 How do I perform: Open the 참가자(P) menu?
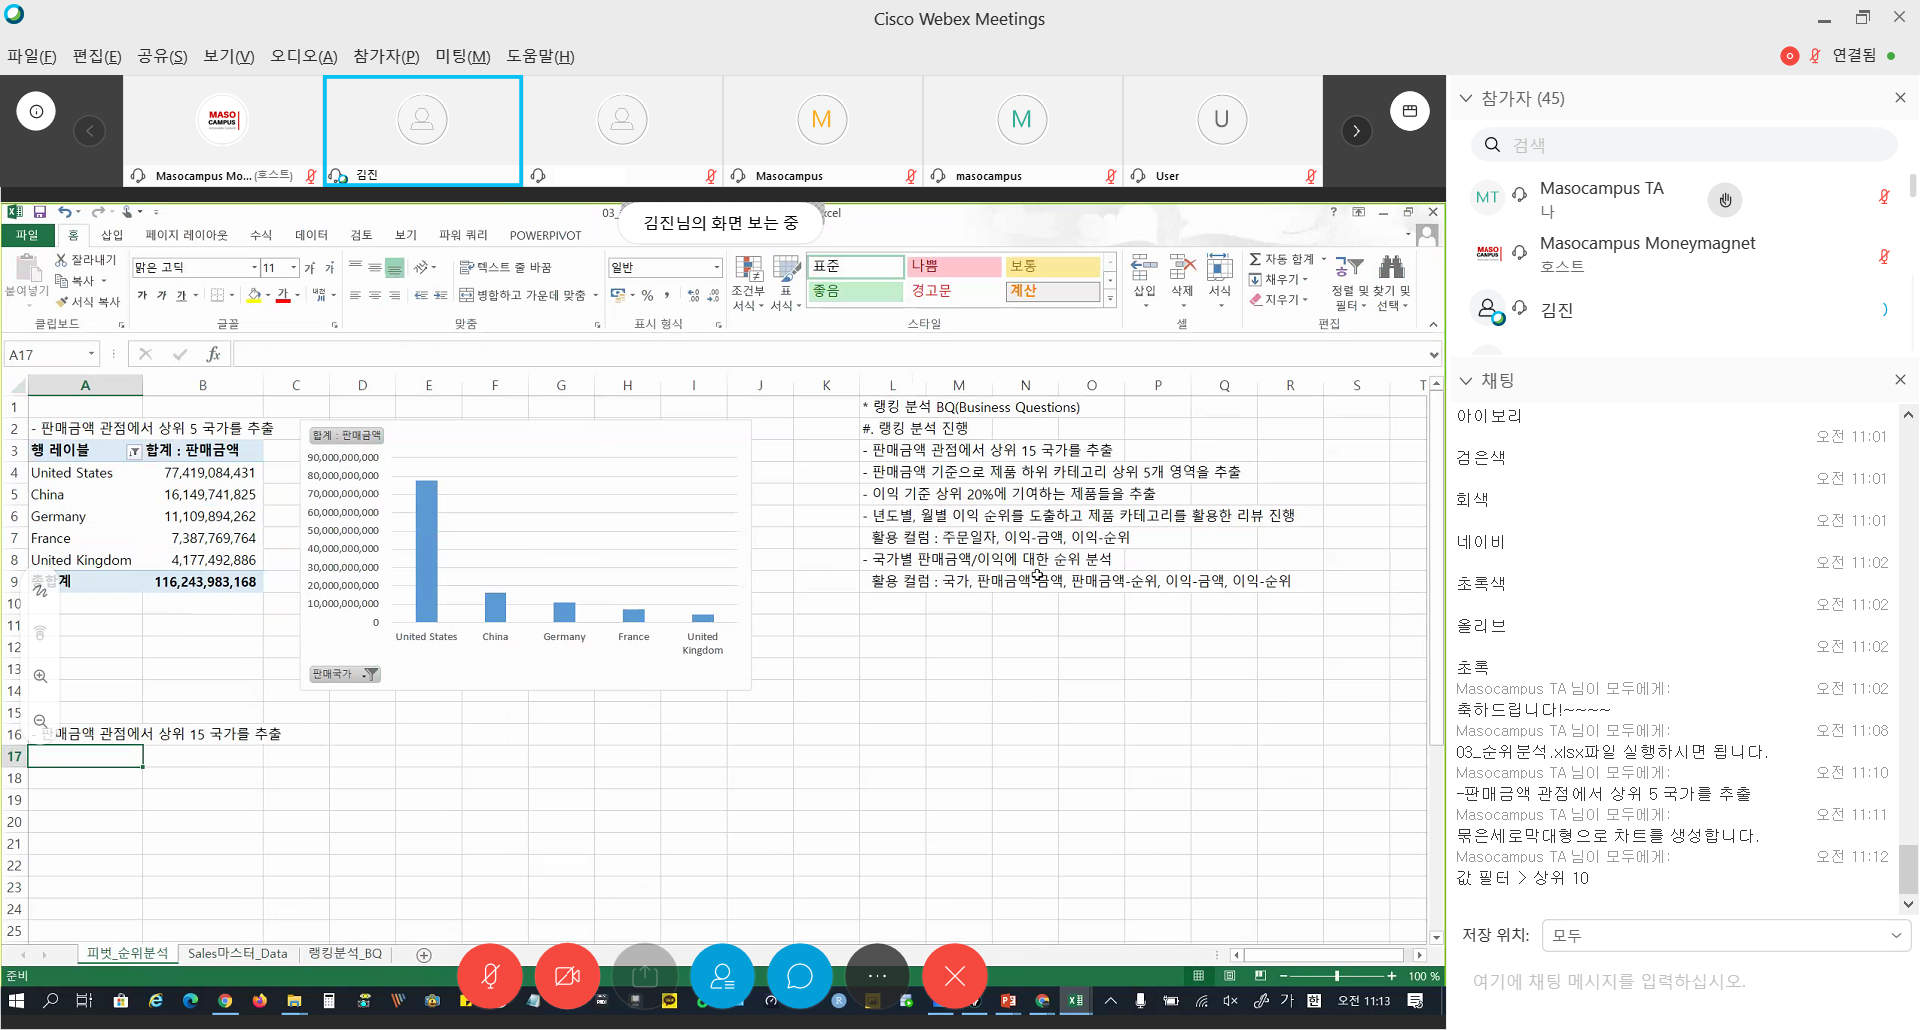[386, 56]
